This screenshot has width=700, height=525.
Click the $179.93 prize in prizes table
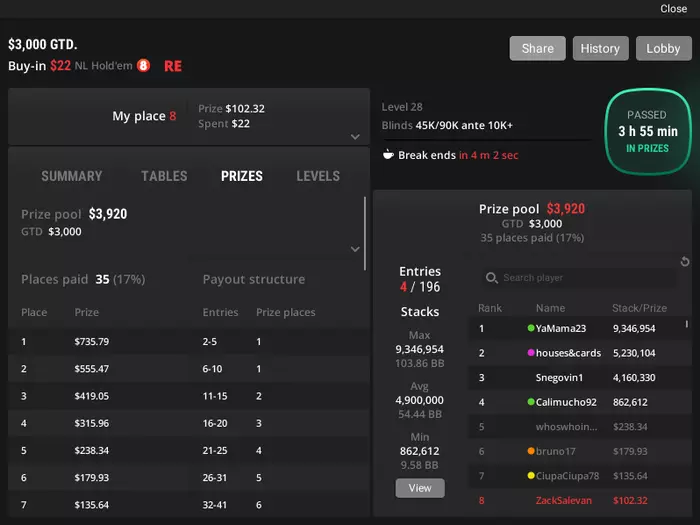(x=92, y=478)
